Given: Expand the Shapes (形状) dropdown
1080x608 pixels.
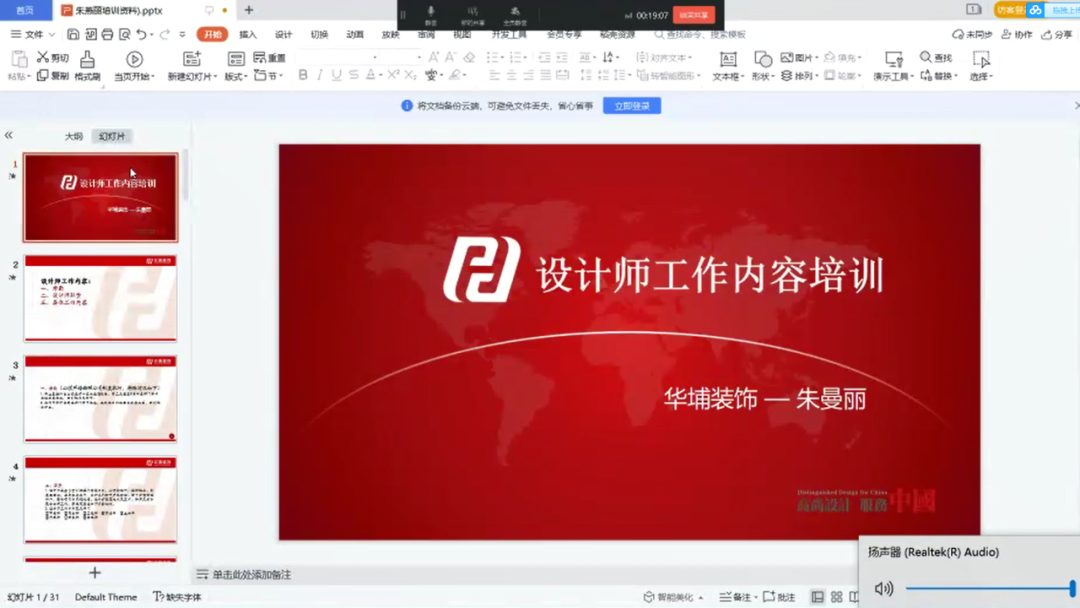Looking at the screenshot, I should tap(763, 77).
